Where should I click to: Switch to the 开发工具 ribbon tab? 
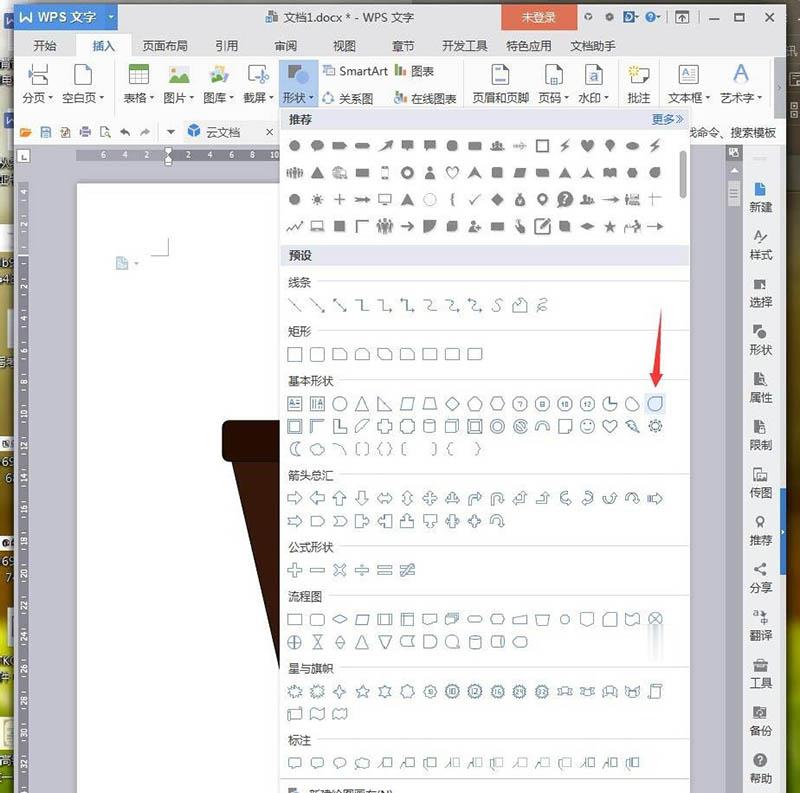point(464,46)
